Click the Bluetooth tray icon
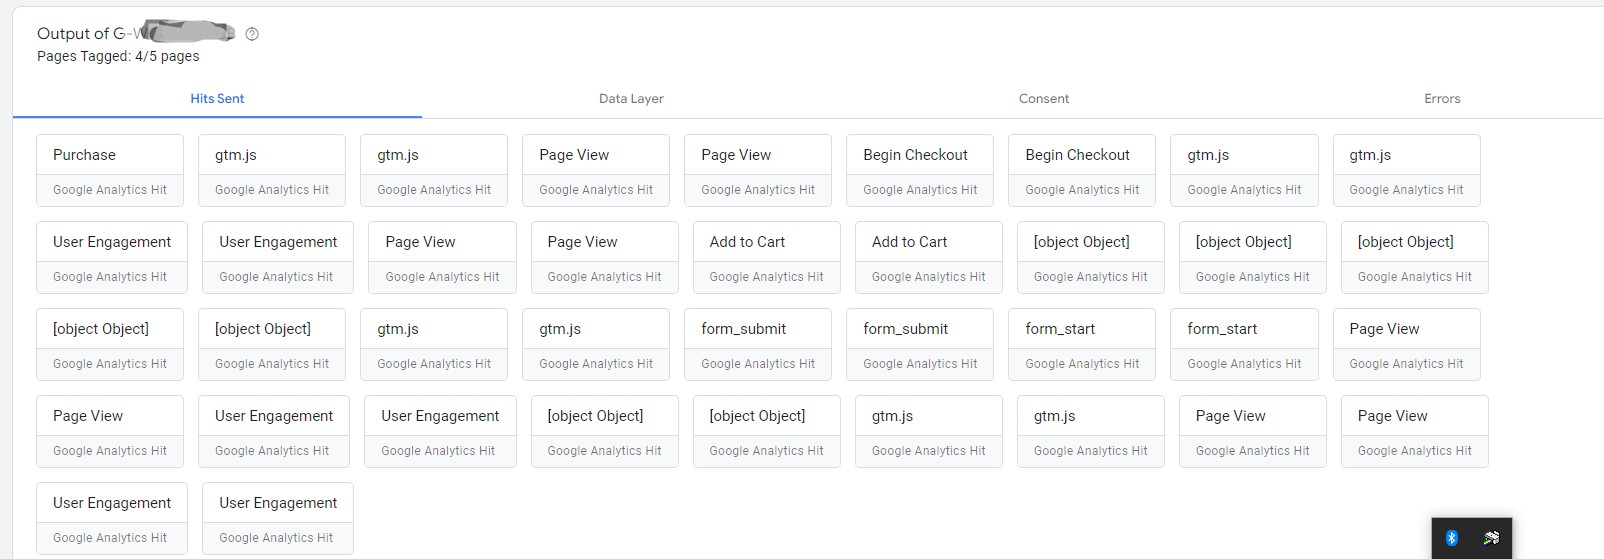The width and height of the screenshot is (1604, 559). 1452,538
